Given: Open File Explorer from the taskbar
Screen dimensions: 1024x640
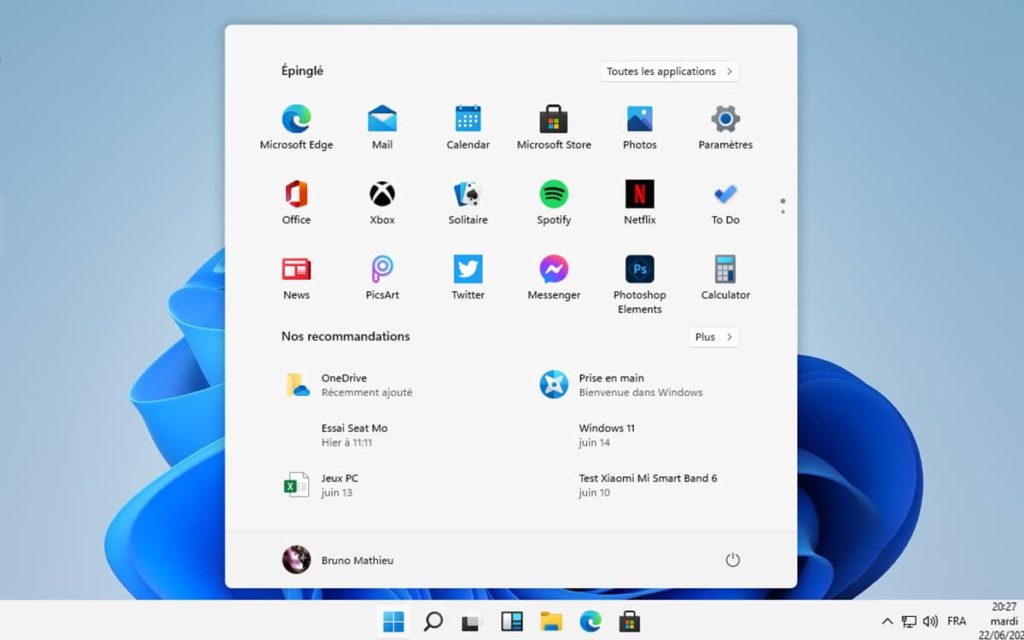Looking at the screenshot, I should click(551, 622).
